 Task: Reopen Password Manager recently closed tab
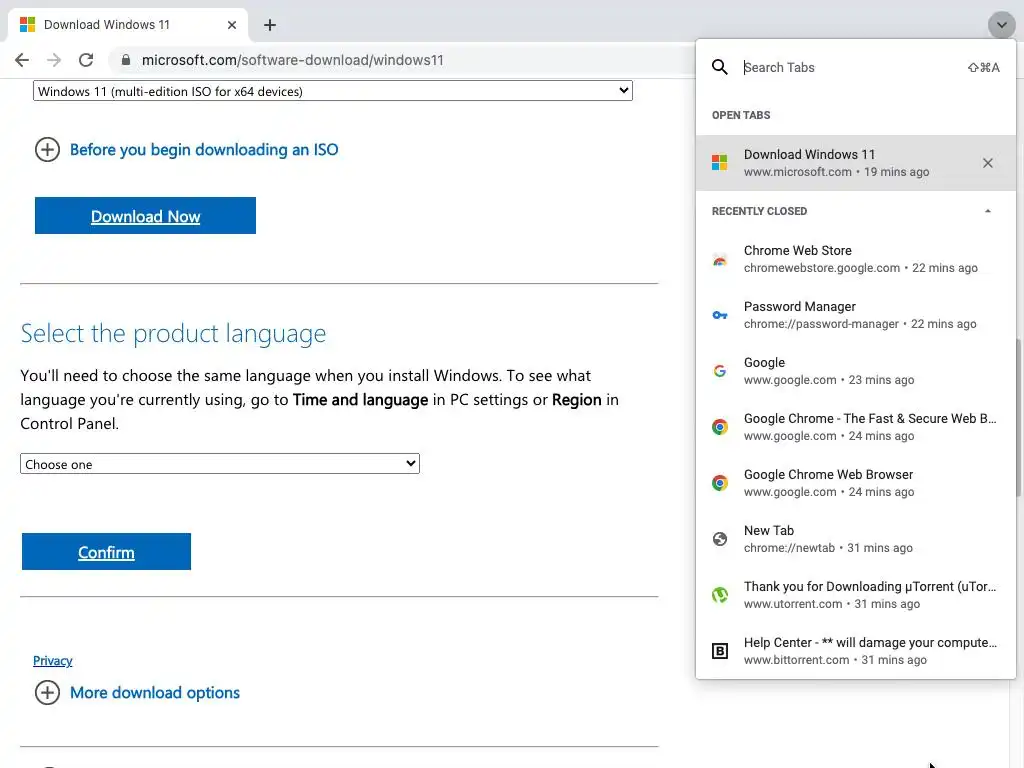coord(856,315)
